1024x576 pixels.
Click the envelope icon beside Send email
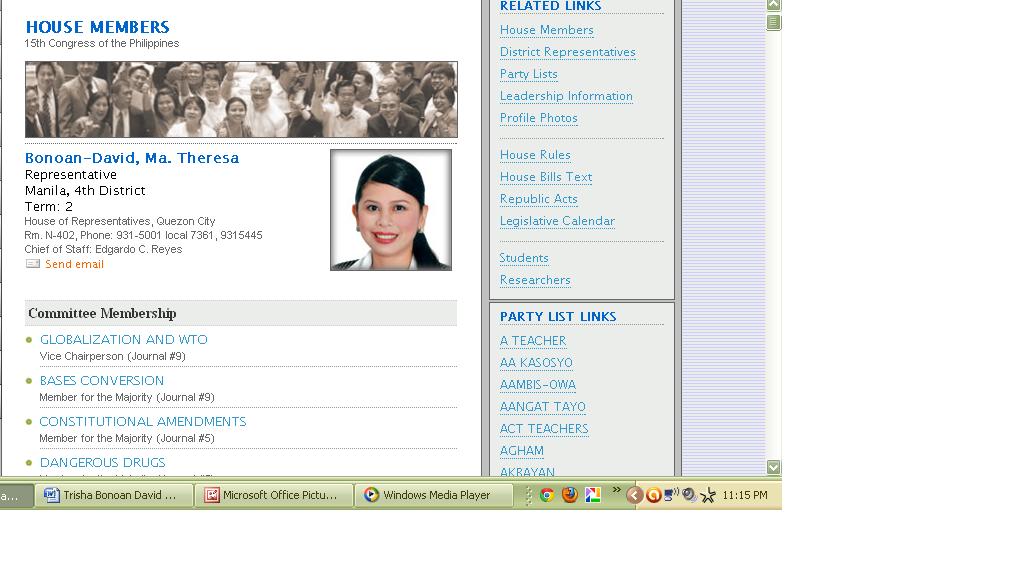click(x=33, y=264)
